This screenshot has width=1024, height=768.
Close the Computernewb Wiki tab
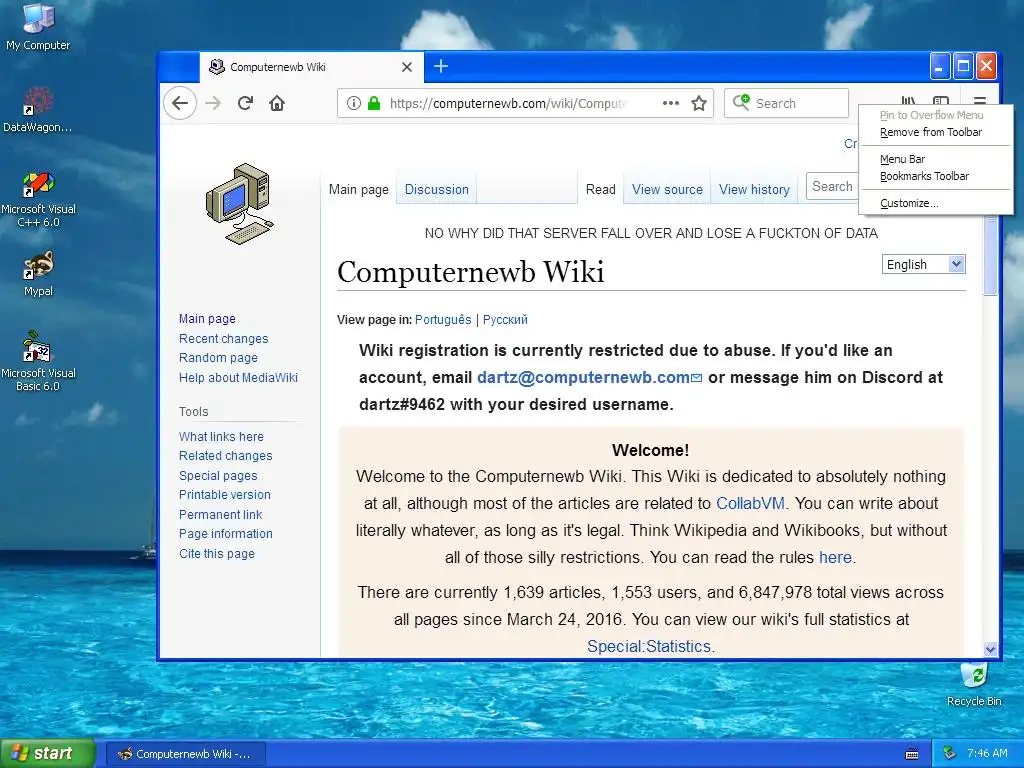(407, 67)
